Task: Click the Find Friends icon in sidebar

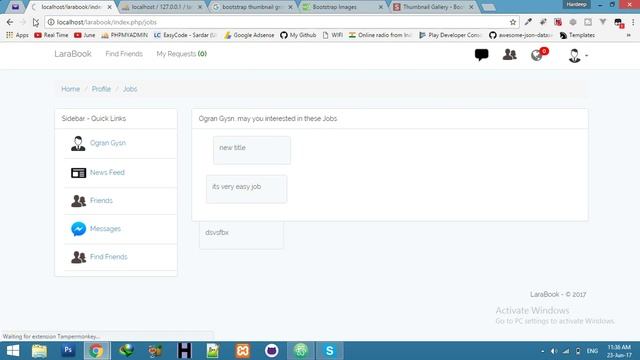Action: pyautogui.click(x=78, y=257)
